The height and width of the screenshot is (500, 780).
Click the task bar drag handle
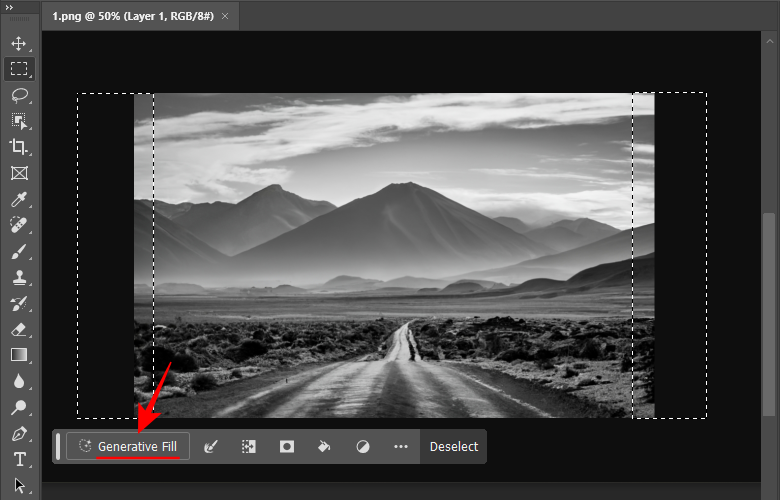[58, 446]
